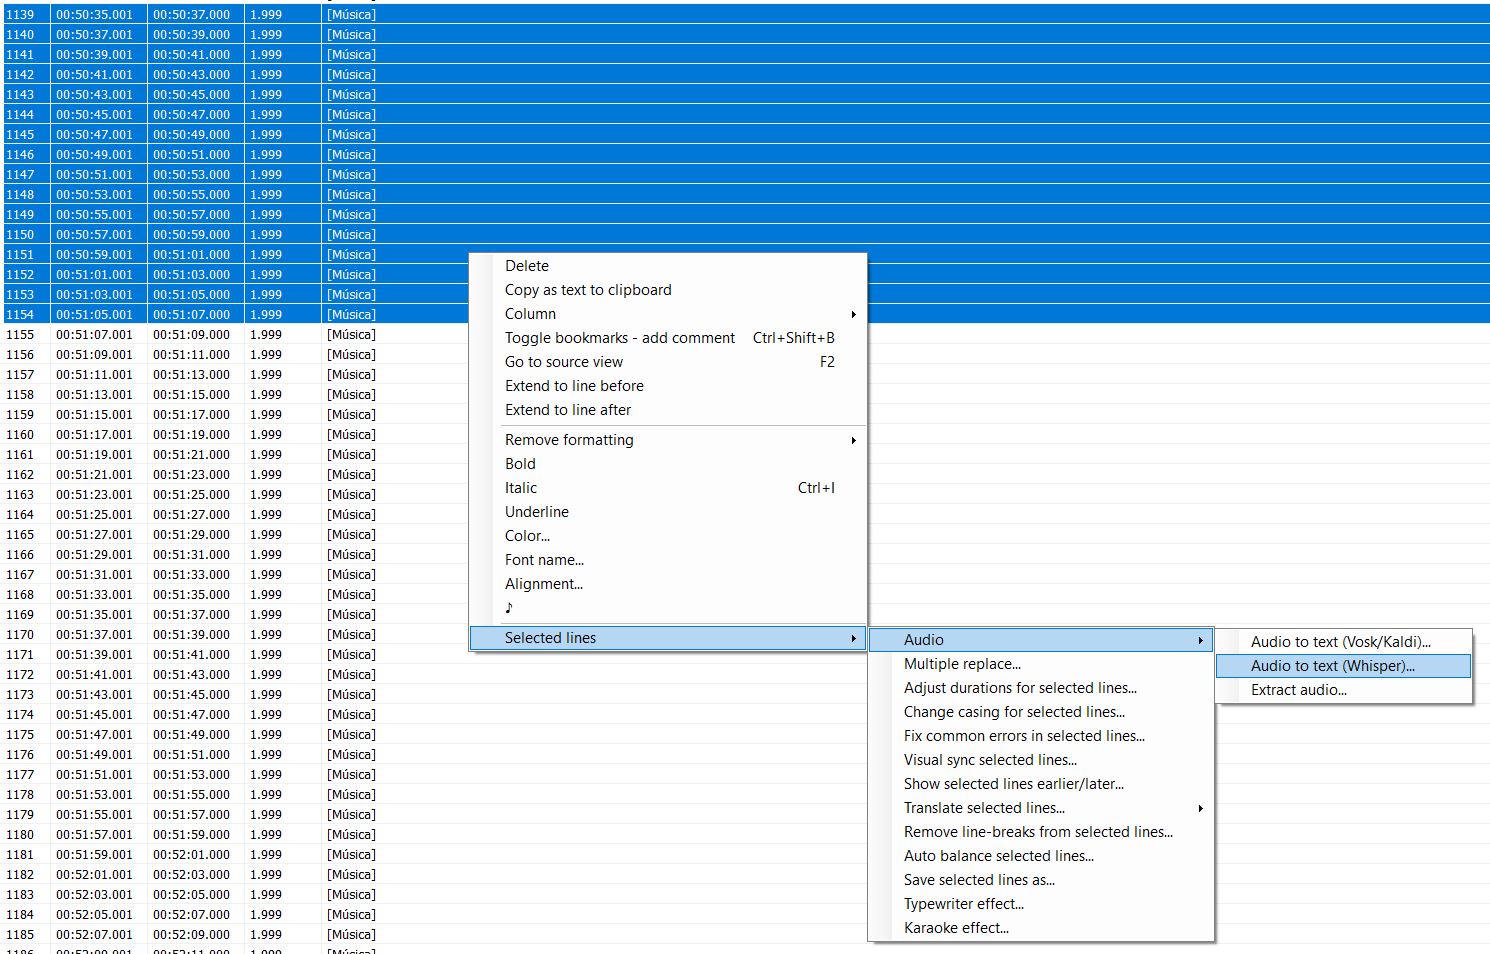Viewport: 1490px width, 954px height.
Task: Toggle bookmarks and add a comment
Action: point(620,337)
